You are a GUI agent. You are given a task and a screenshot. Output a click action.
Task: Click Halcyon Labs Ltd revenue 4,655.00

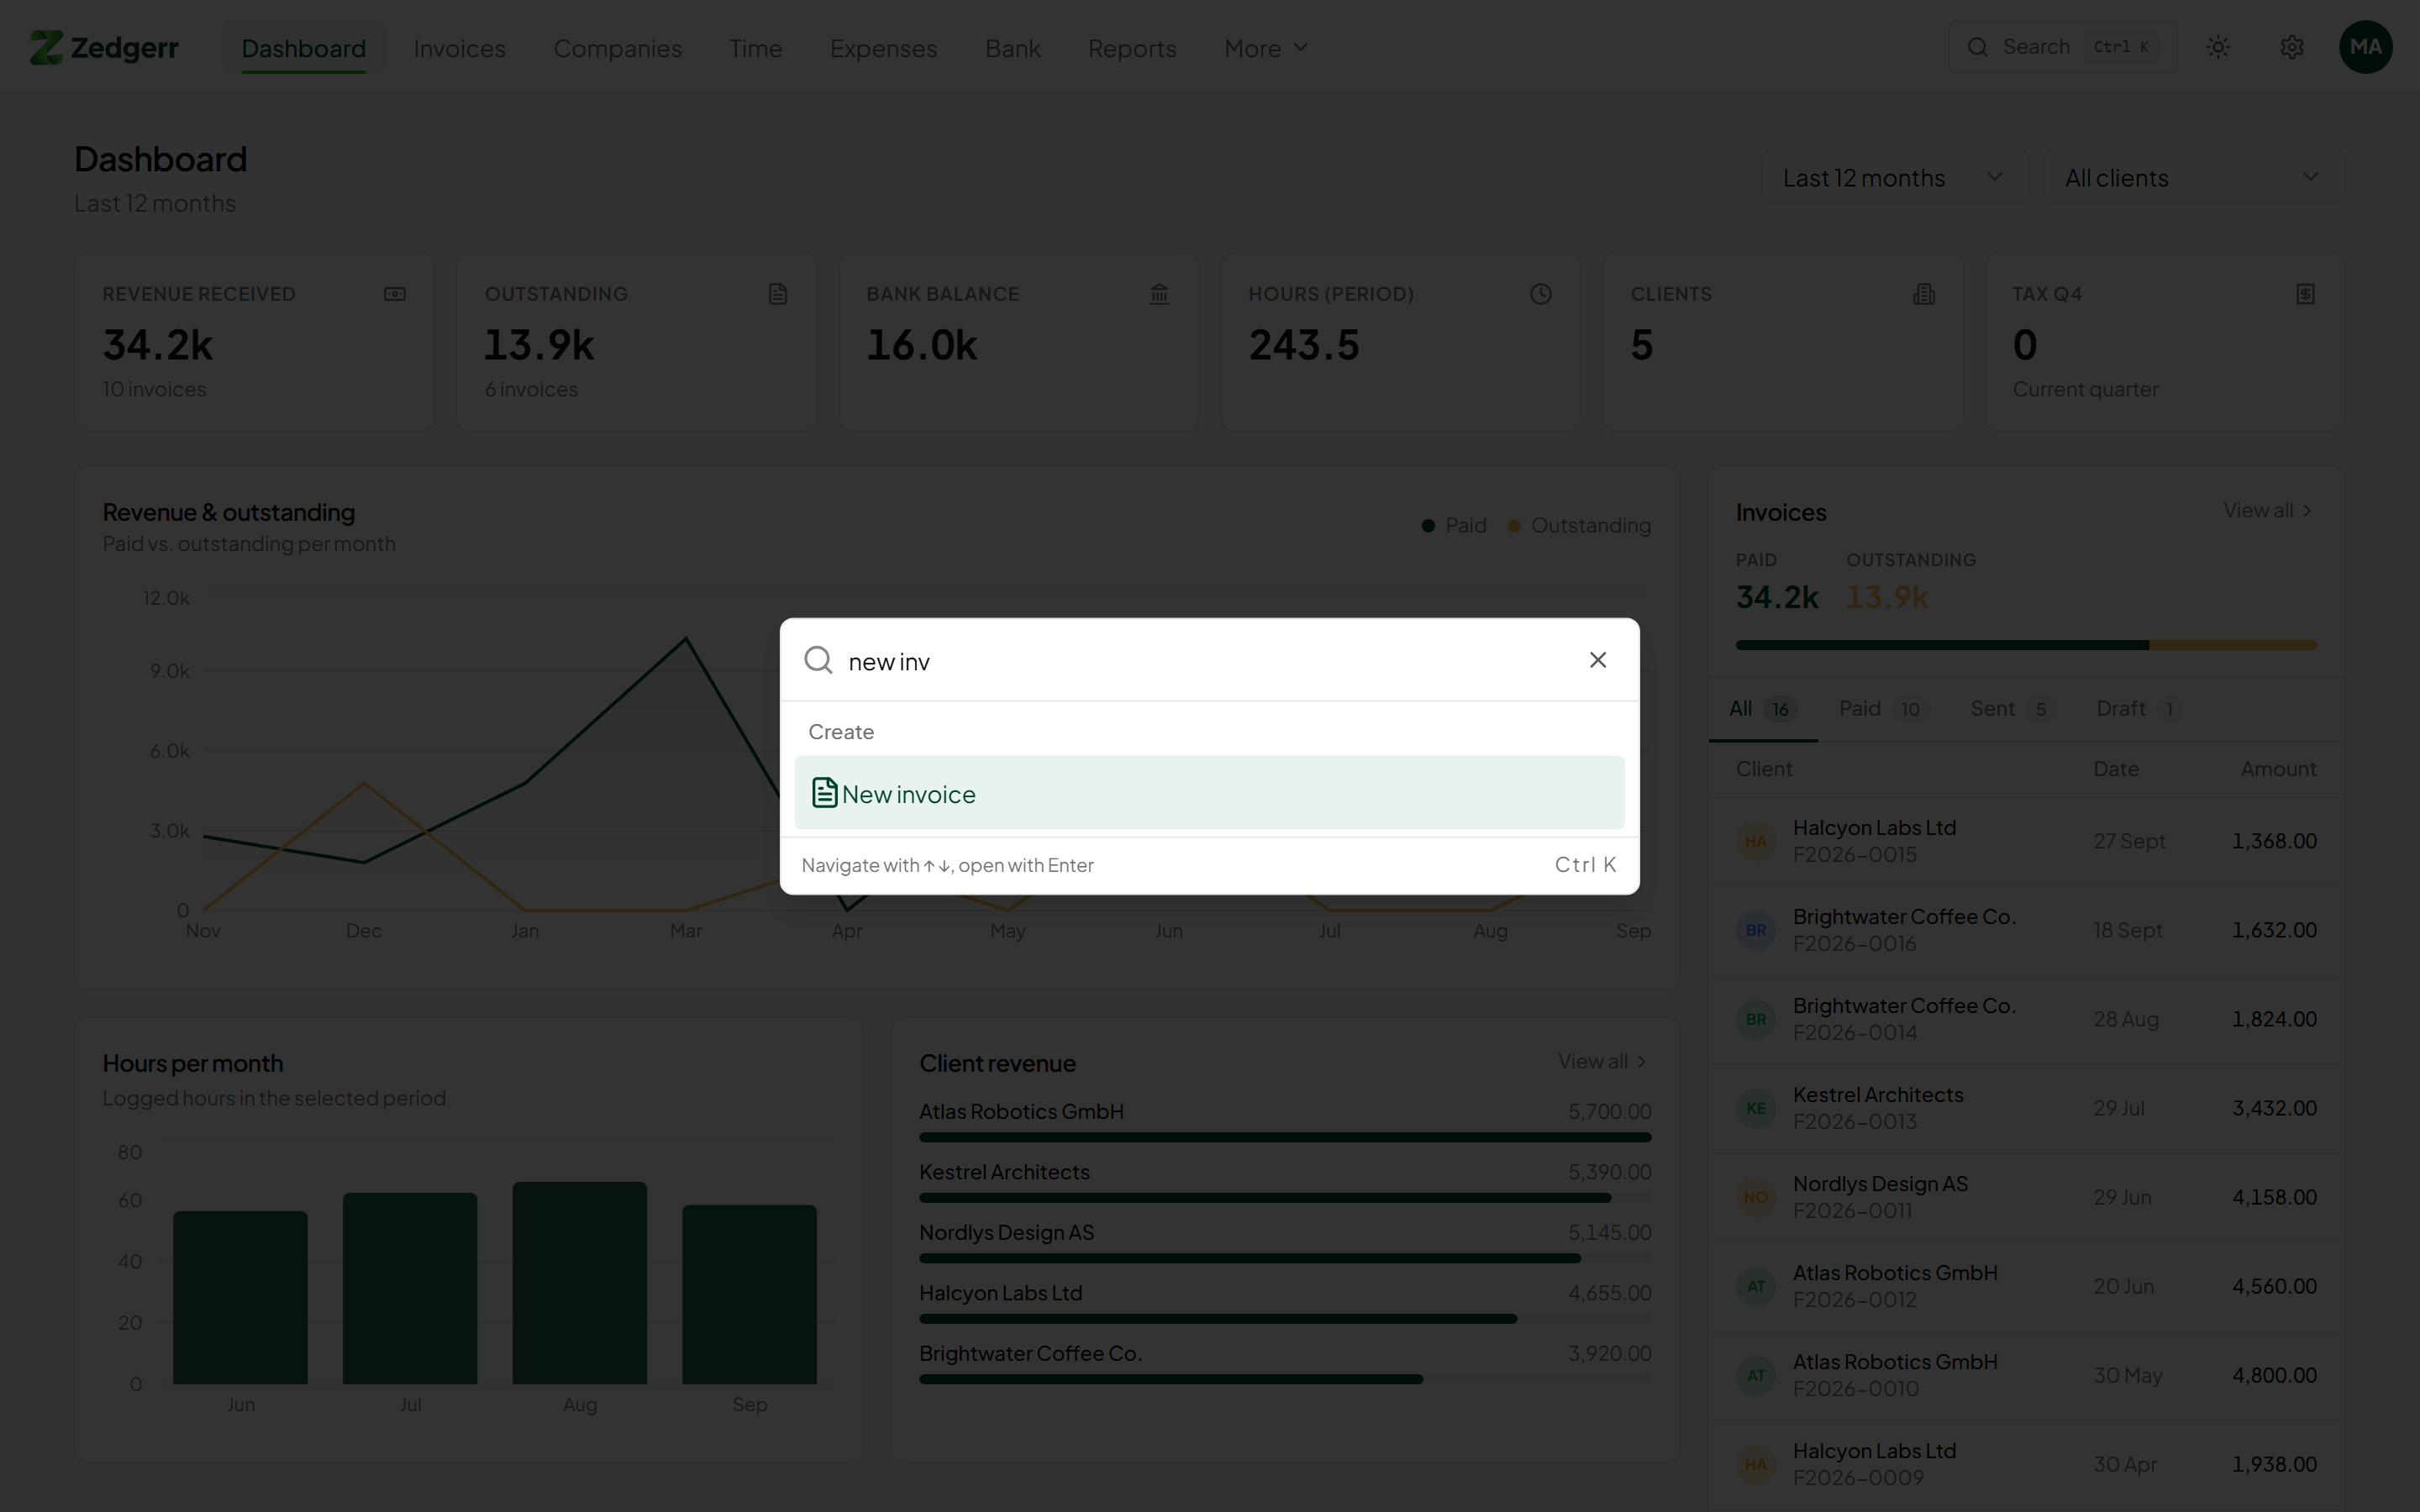1609,1293
